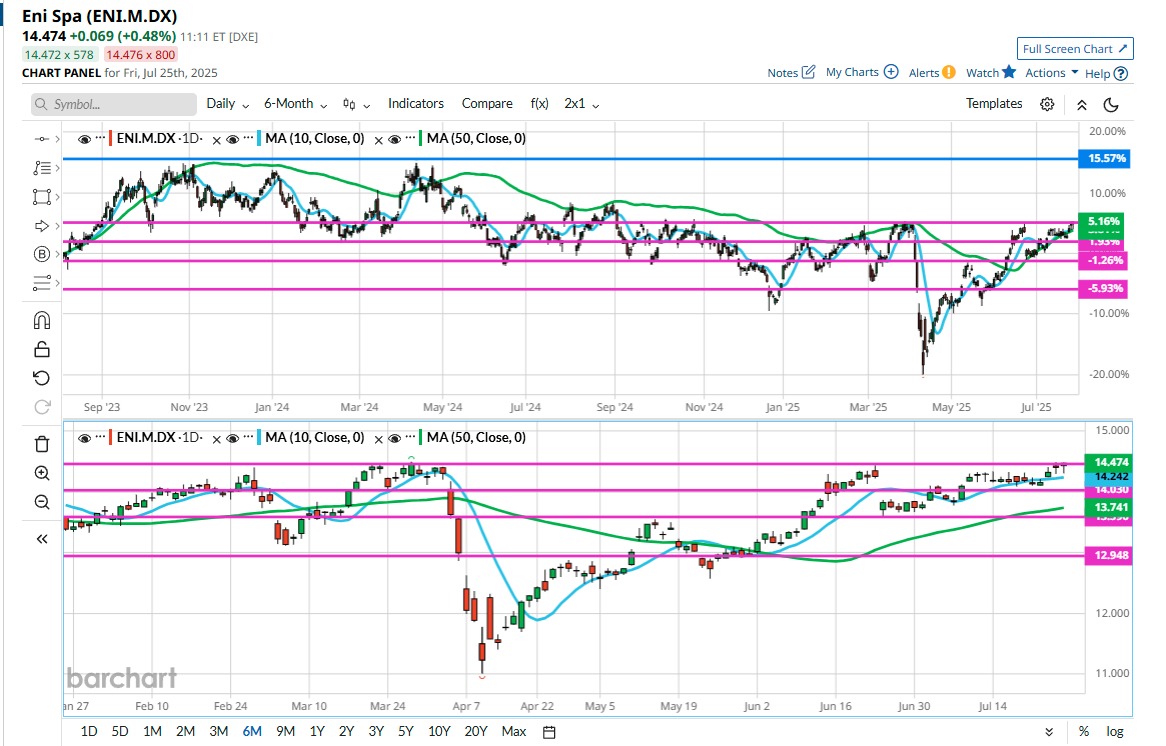Open the Help link

click(x=1107, y=73)
